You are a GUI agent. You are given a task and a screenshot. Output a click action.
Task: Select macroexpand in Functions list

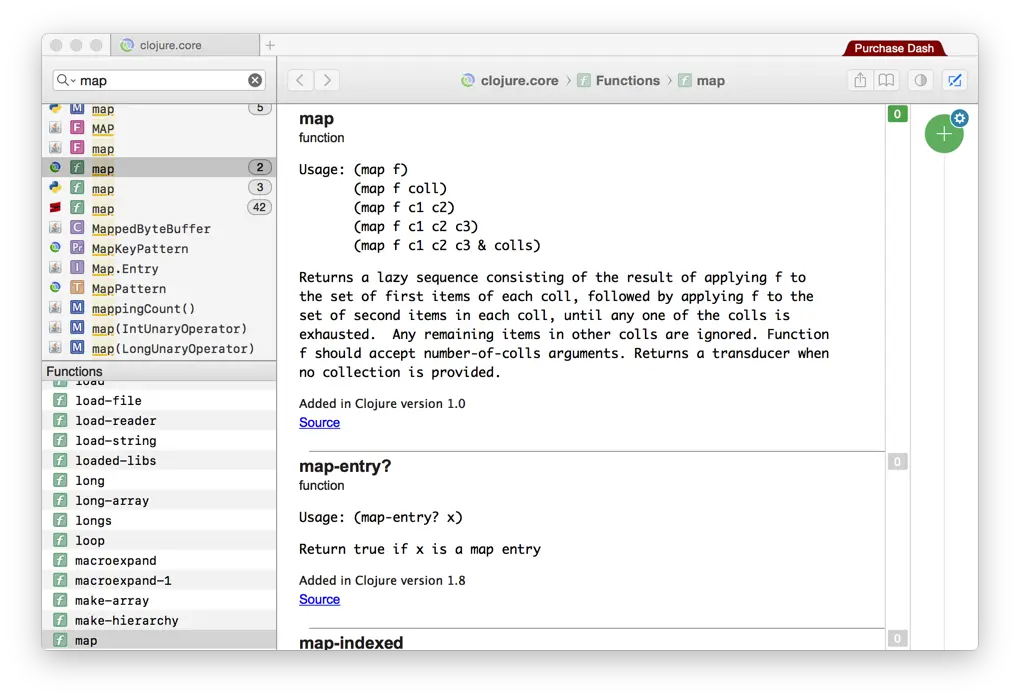click(x=159, y=560)
